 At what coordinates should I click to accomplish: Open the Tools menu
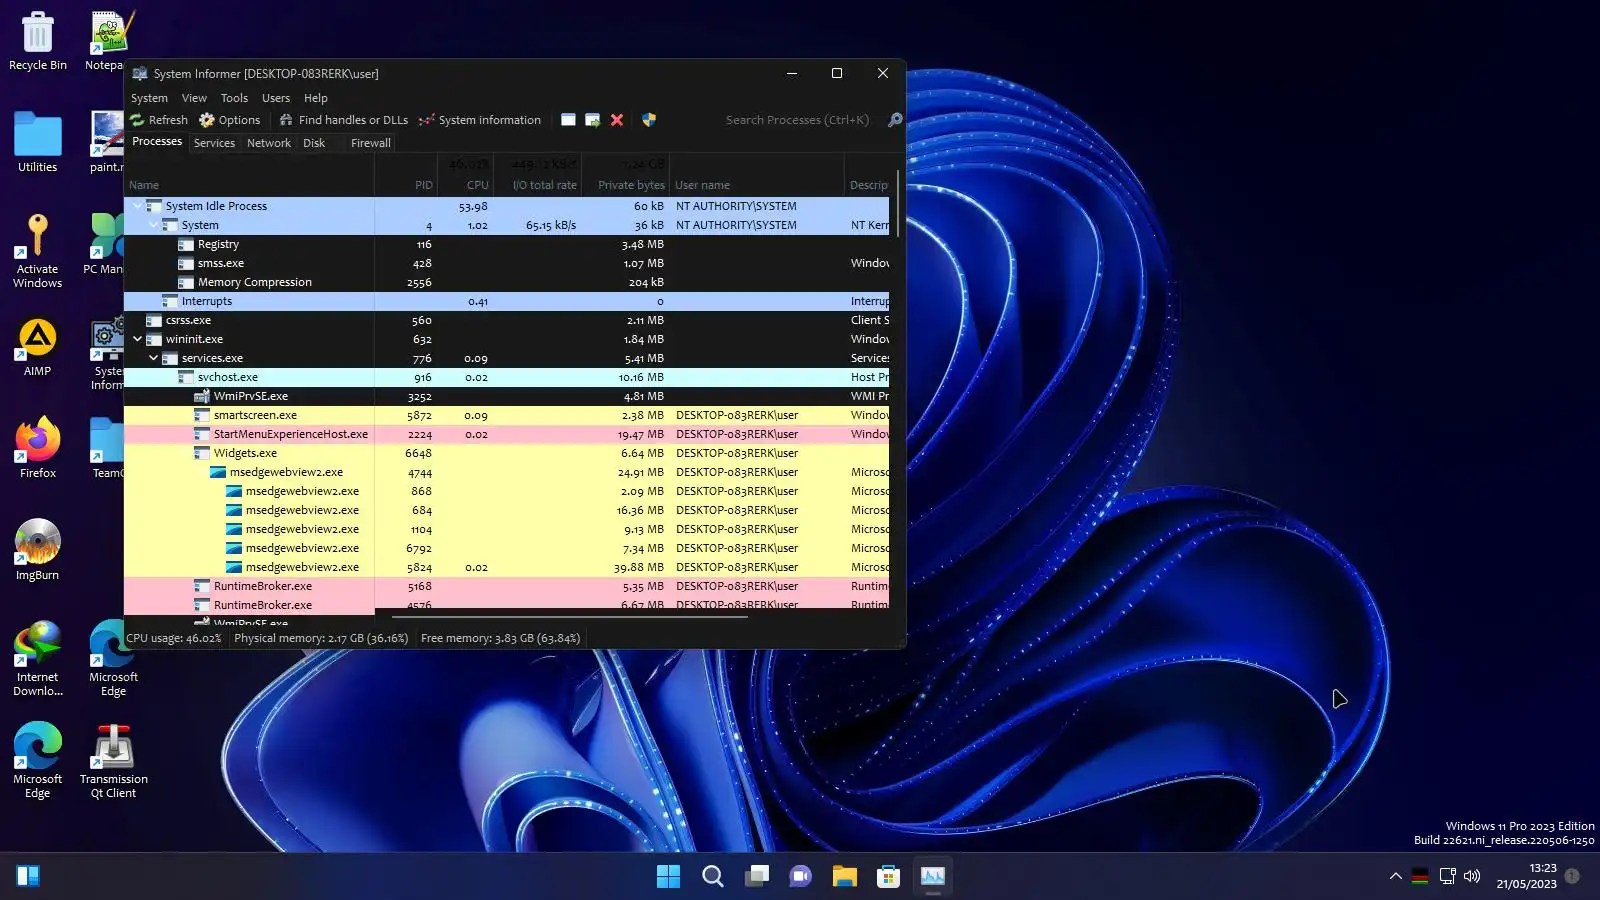[234, 98]
